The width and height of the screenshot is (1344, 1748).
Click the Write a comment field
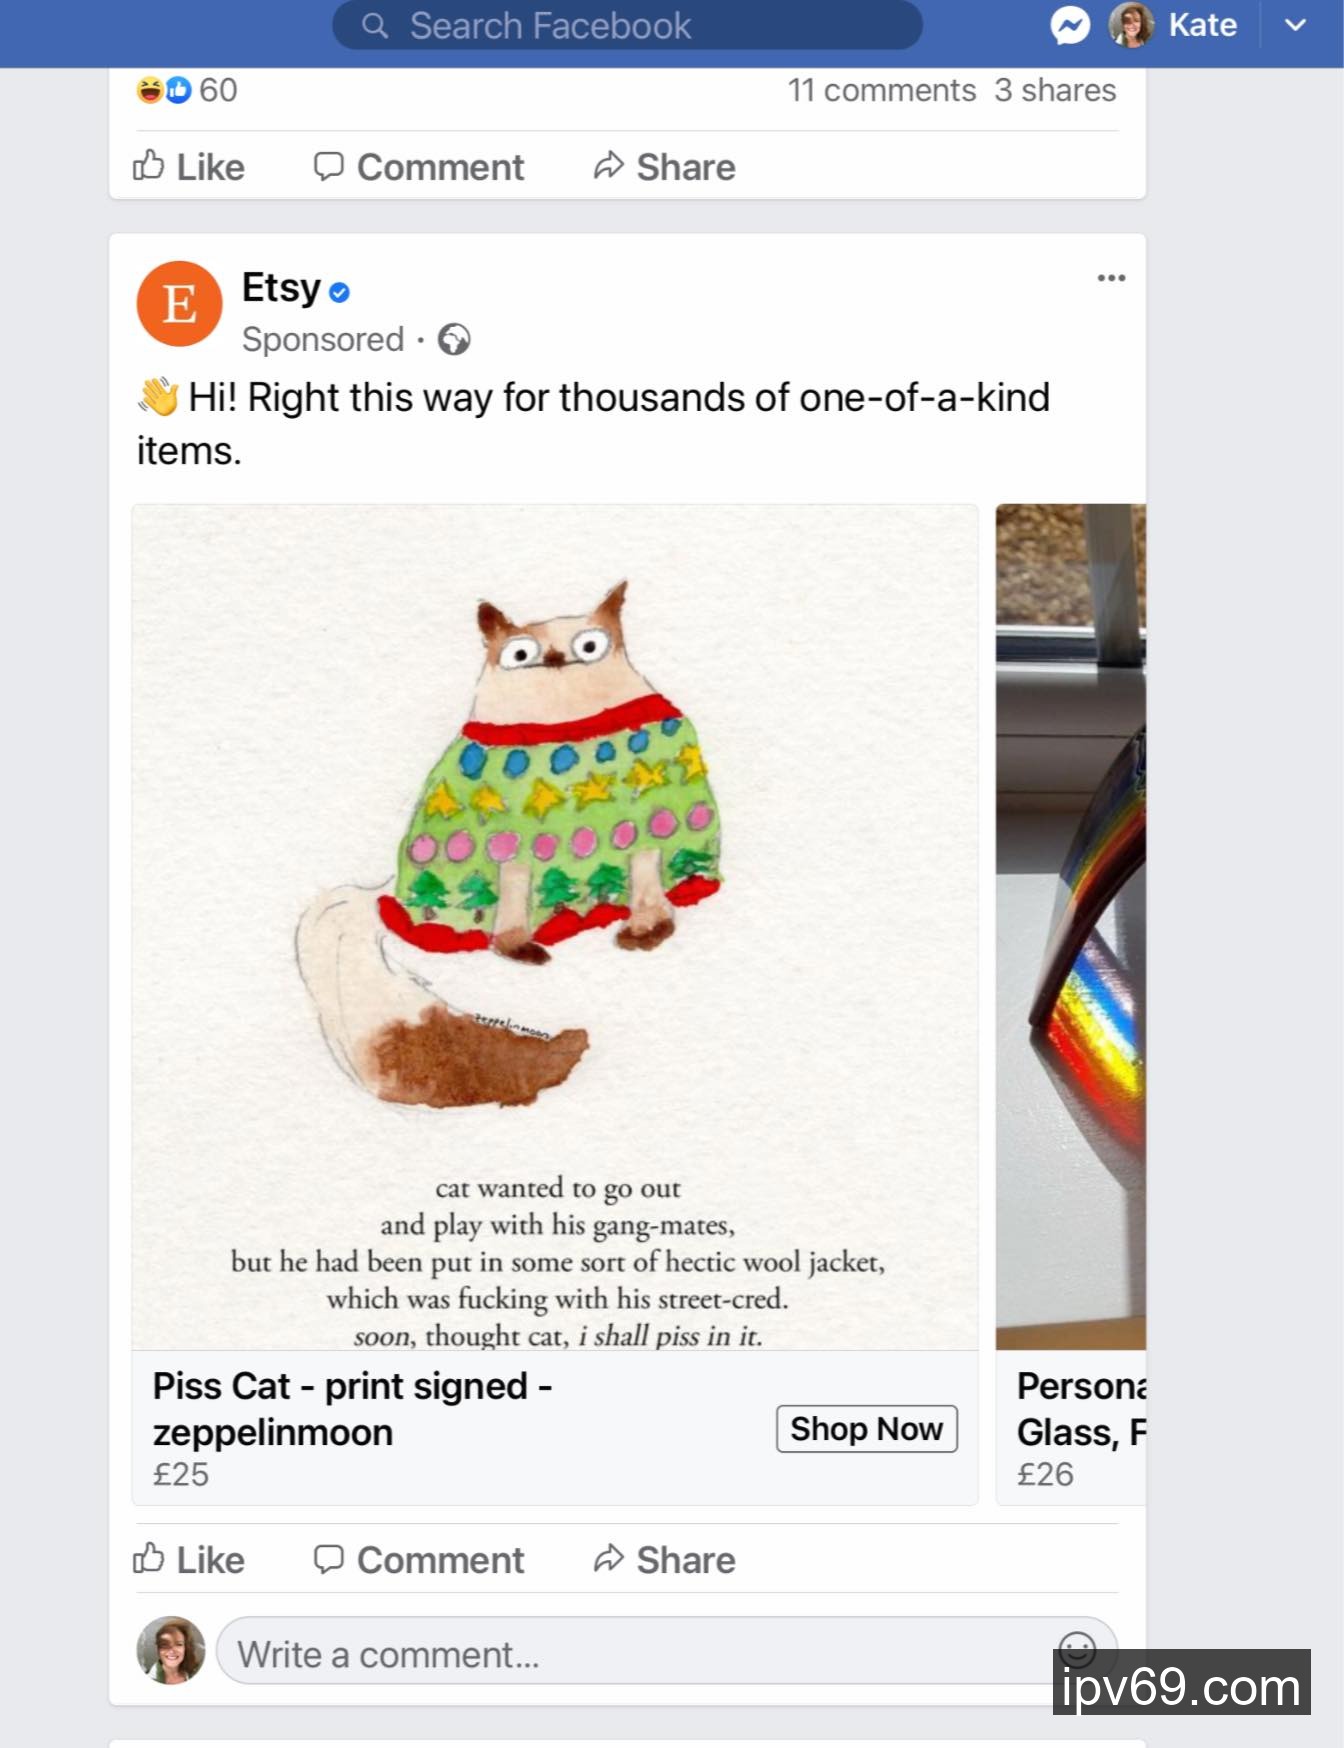point(640,1654)
